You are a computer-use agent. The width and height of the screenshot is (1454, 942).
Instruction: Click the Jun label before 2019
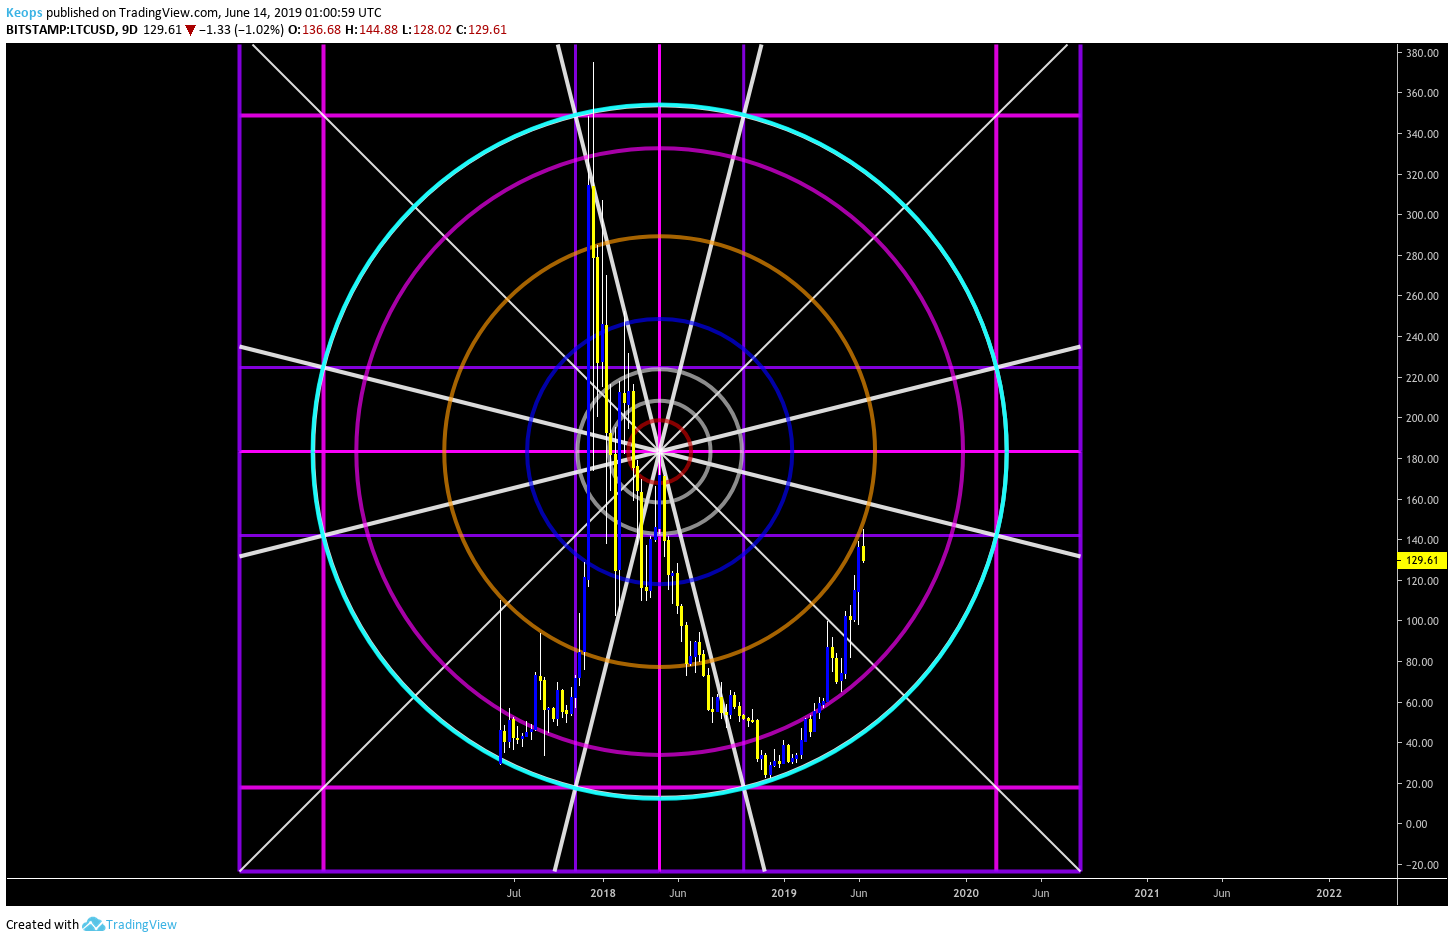[678, 893]
